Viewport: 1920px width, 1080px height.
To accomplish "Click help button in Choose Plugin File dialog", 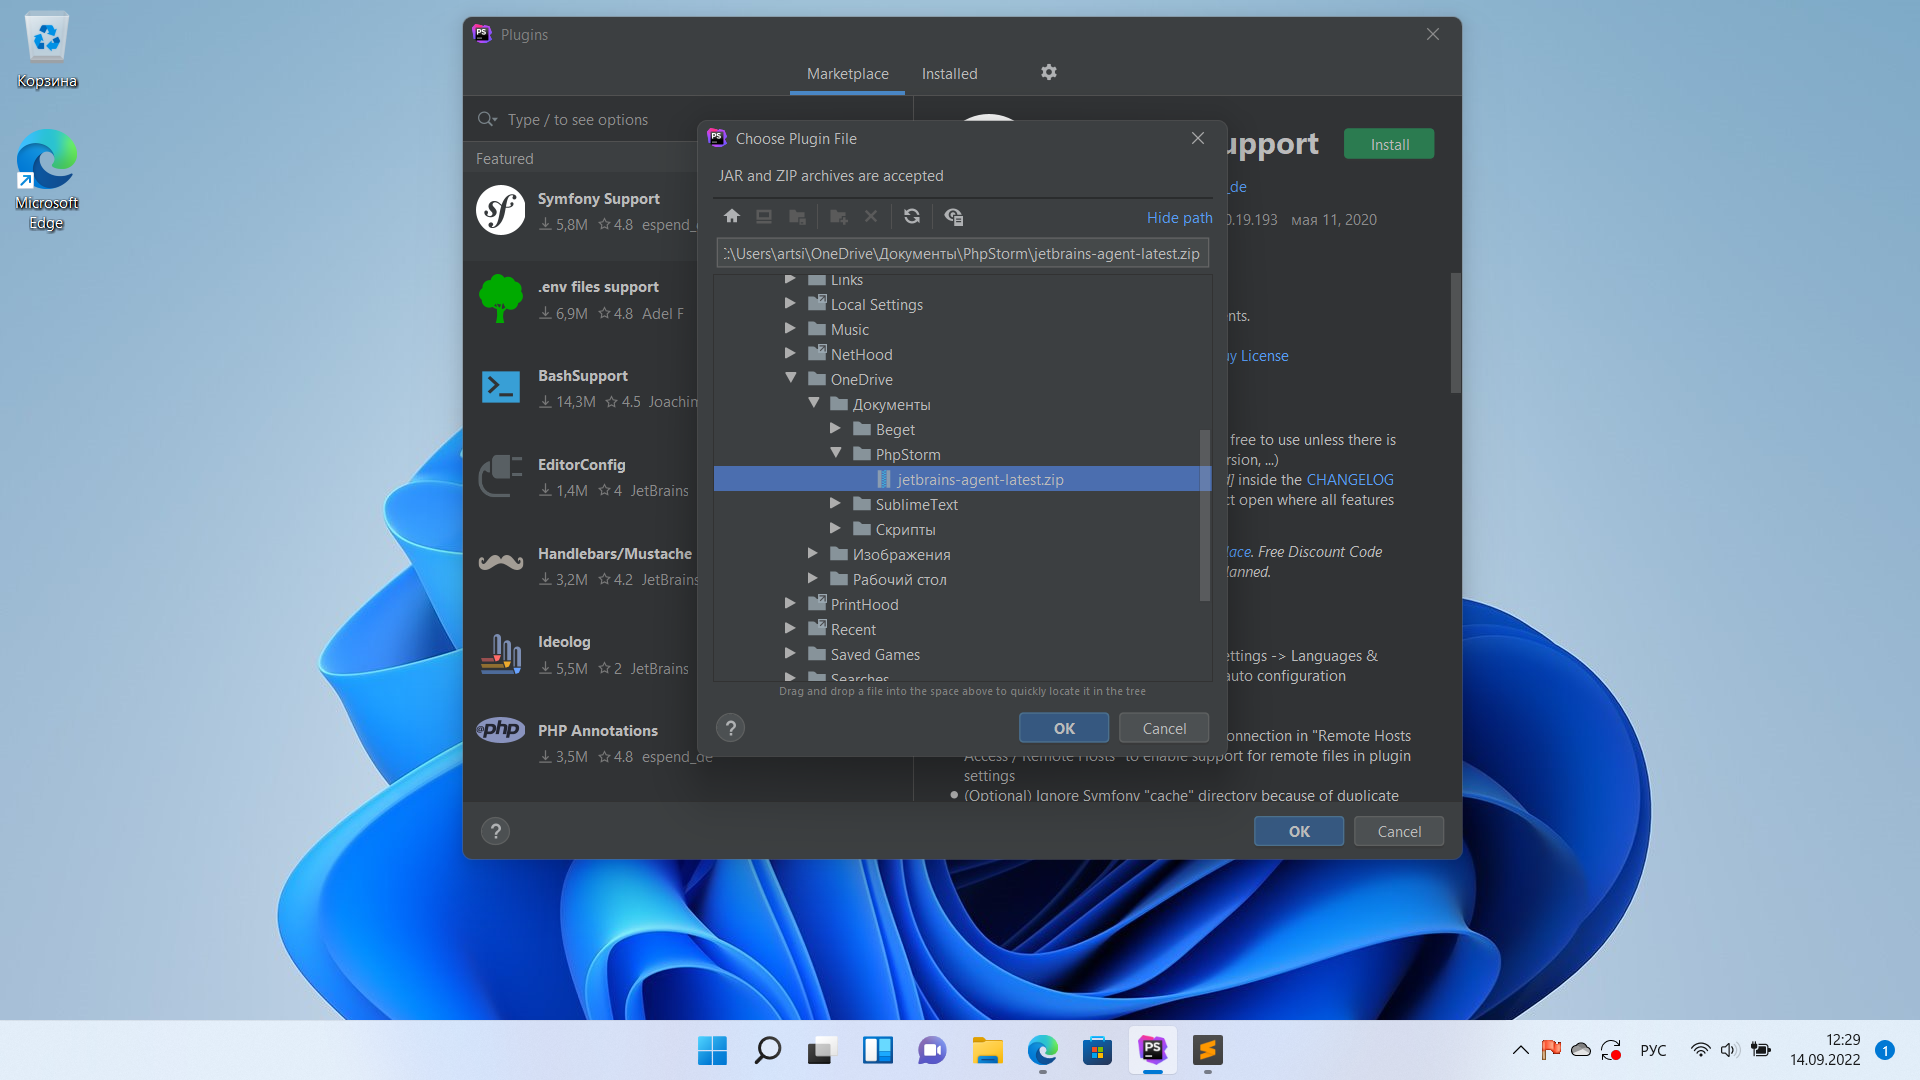I will pyautogui.click(x=731, y=728).
